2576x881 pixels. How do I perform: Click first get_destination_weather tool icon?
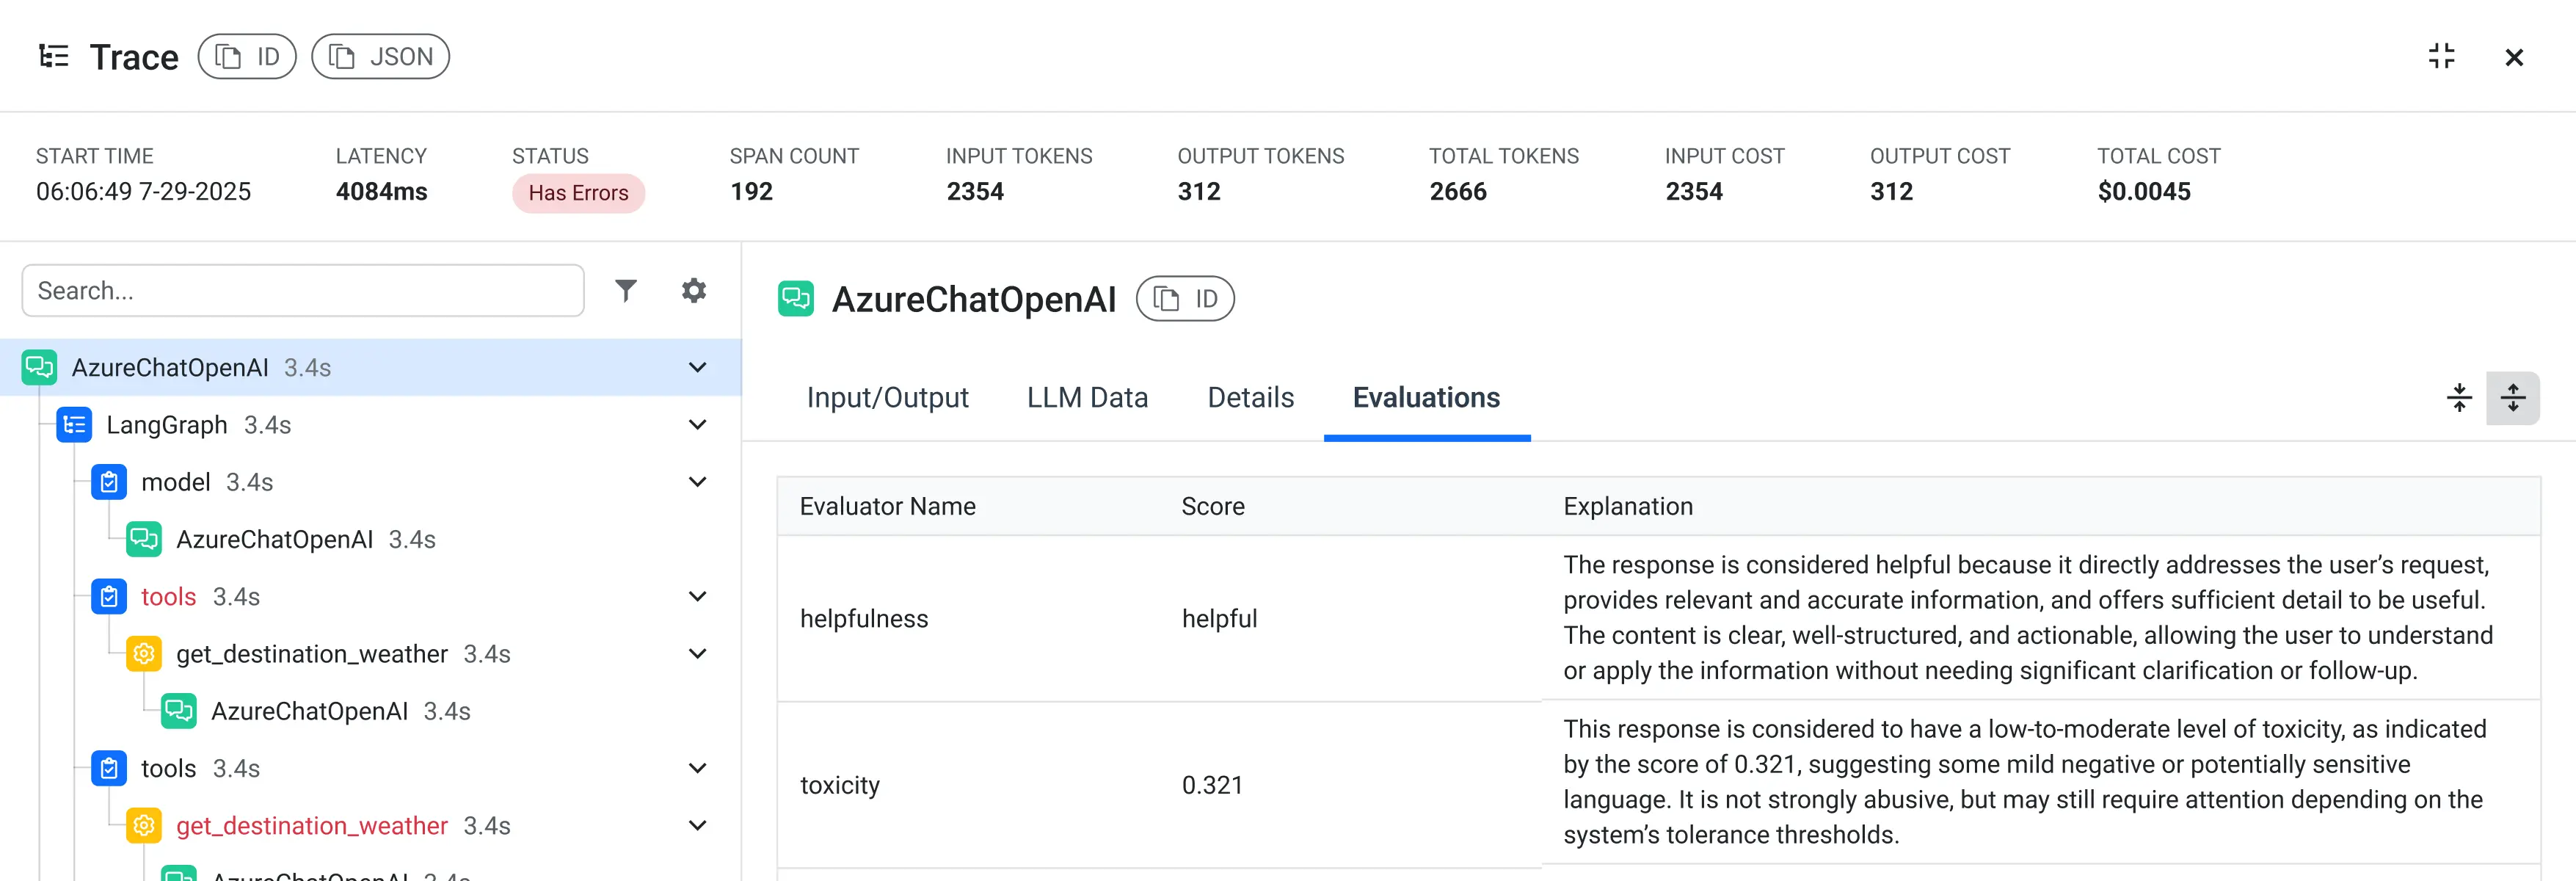[x=144, y=654]
